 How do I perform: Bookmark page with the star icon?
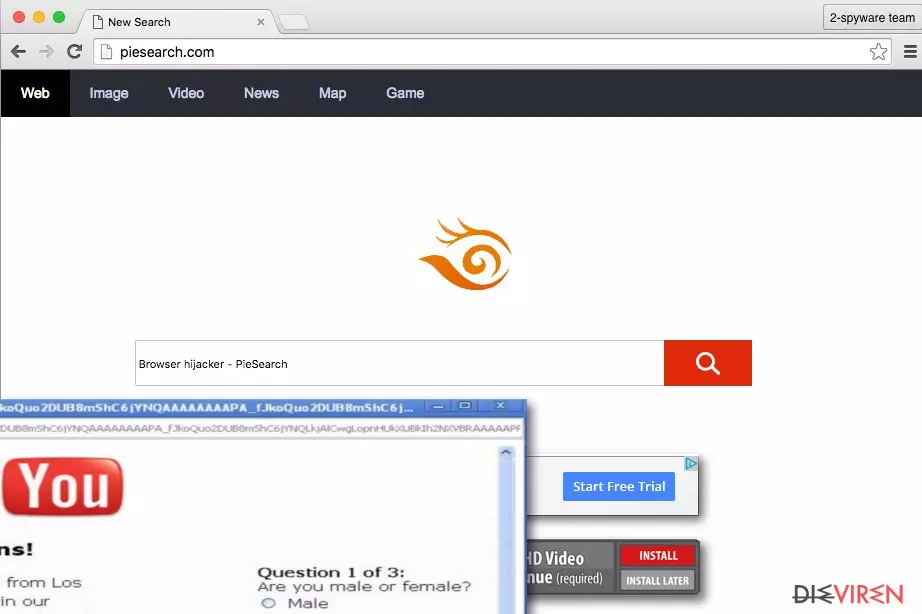(x=878, y=52)
